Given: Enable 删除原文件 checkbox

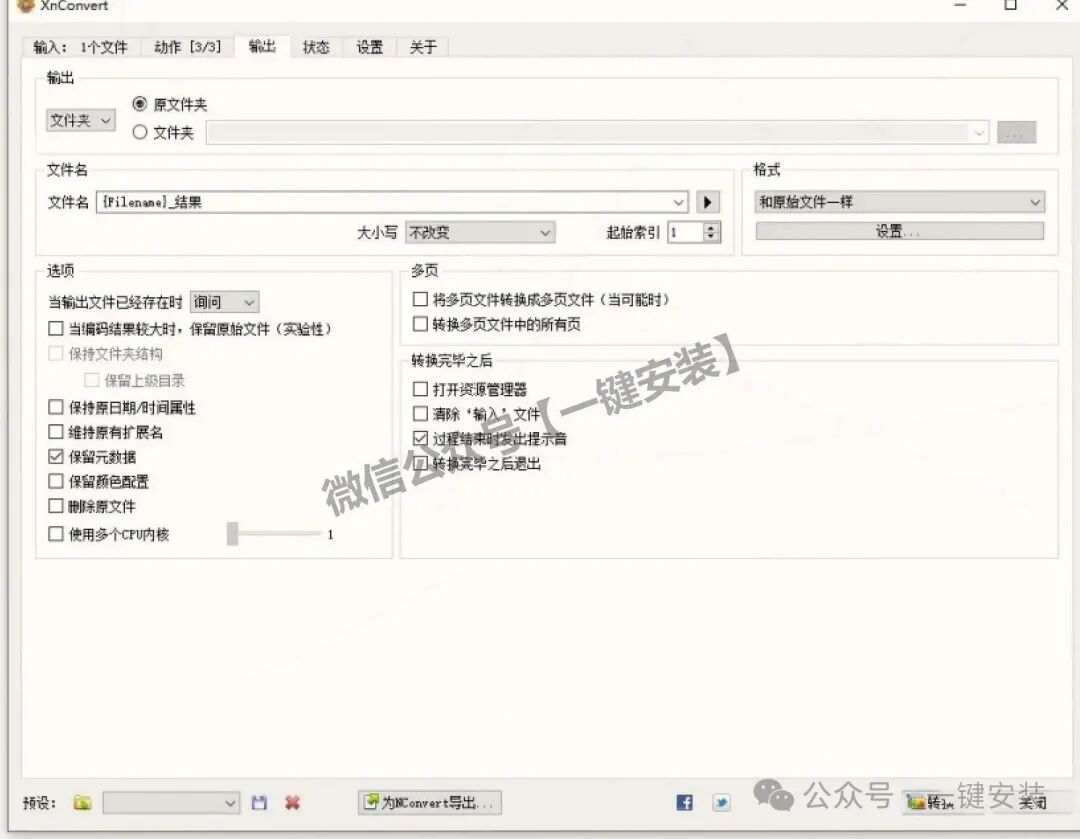Looking at the screenshot, I should tap(56, 506).
